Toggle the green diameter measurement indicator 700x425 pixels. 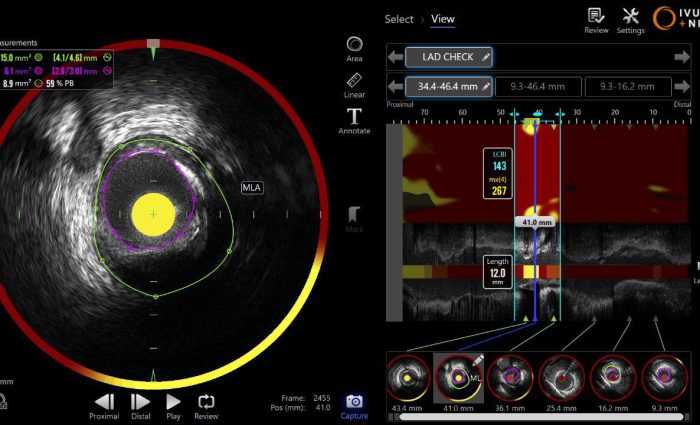pos(107,58)
